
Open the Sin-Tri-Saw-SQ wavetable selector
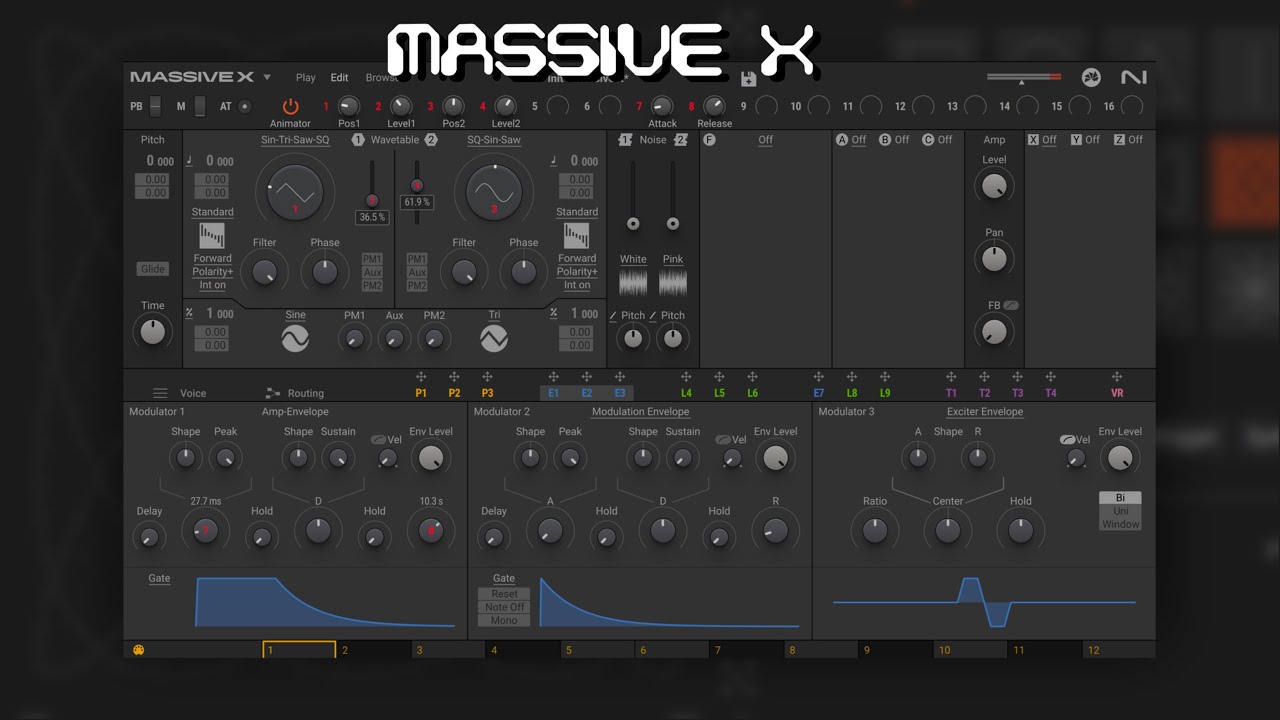295,140
